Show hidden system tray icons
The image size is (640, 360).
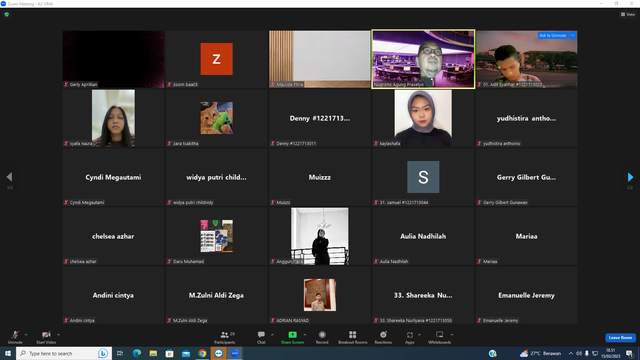[571, 353]
